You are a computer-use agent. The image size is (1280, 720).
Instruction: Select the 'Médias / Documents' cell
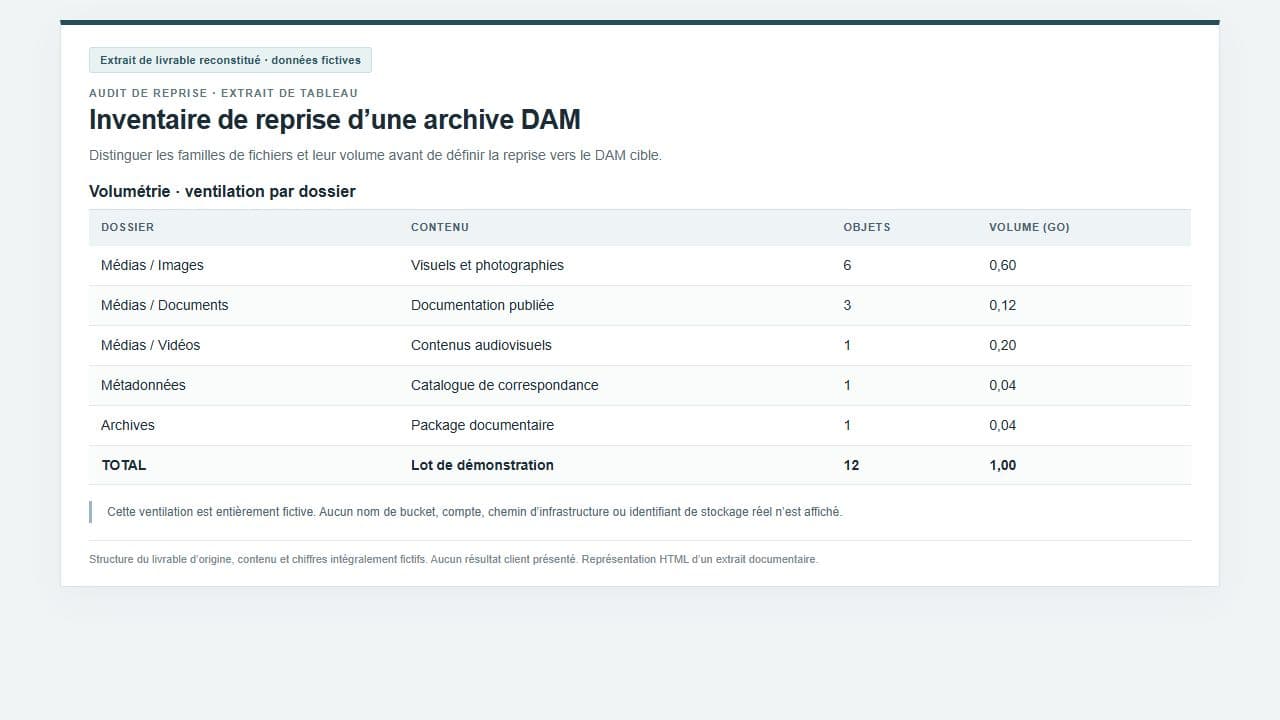[165, 305]
